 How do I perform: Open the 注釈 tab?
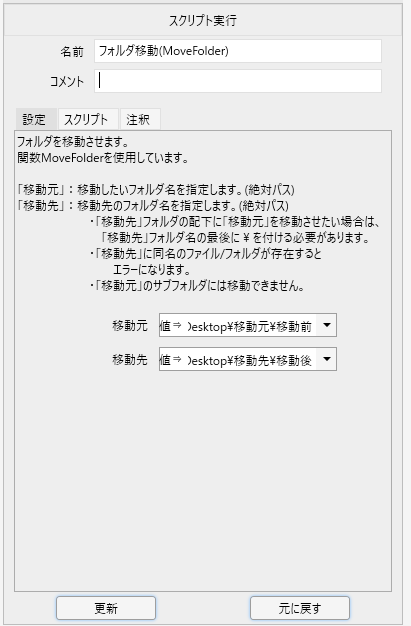140,119
